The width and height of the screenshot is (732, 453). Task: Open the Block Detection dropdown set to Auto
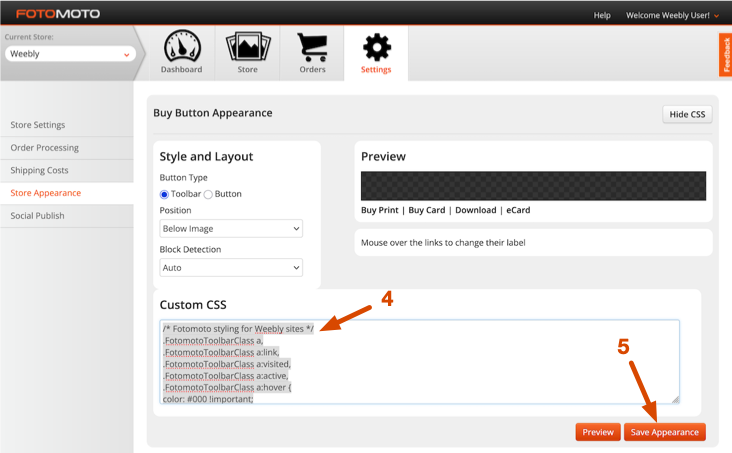pyautogui.click(x=231, y=268)
